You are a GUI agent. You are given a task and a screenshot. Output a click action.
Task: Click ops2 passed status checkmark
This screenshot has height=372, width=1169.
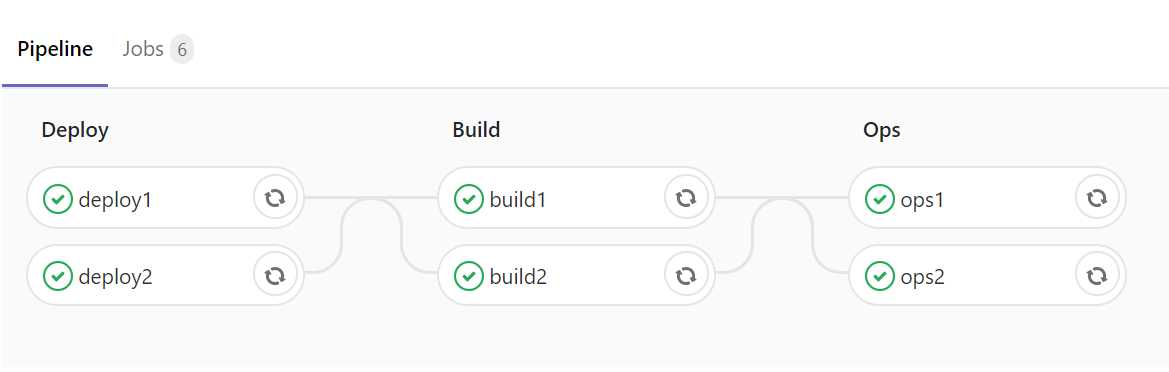(880, 277)
